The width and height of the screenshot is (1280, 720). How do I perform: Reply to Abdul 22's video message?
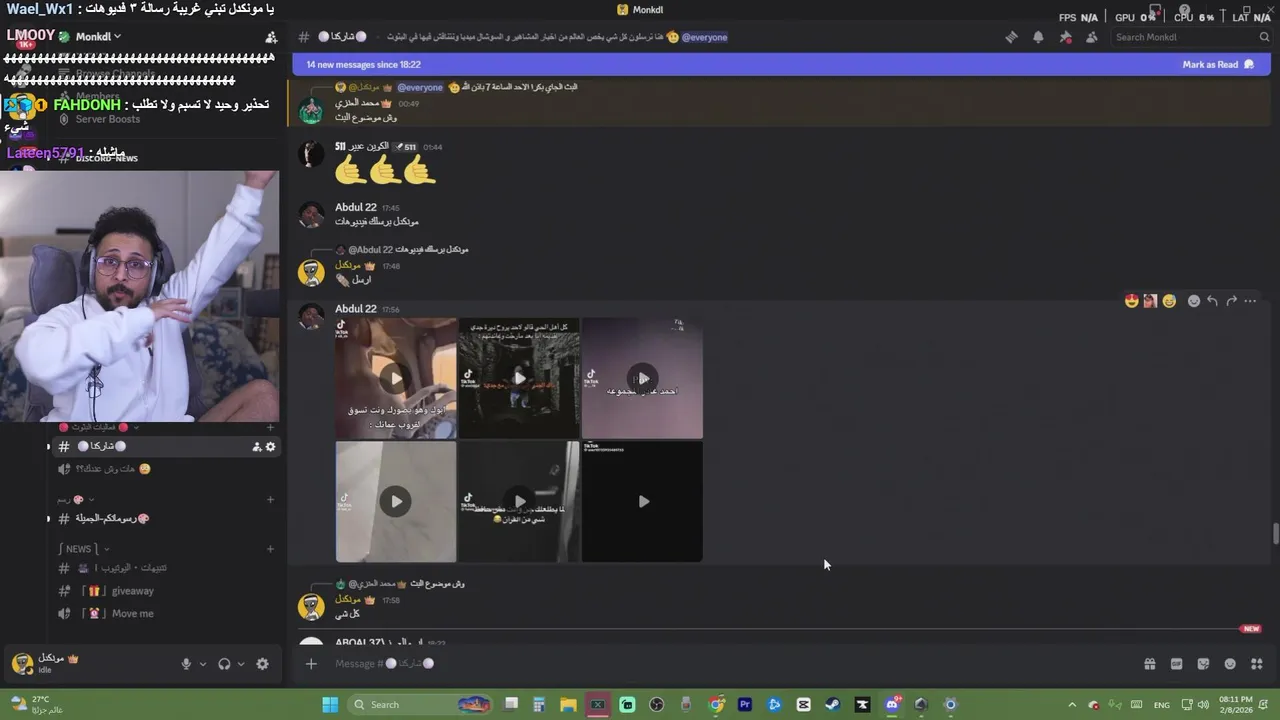point(1212,301)
